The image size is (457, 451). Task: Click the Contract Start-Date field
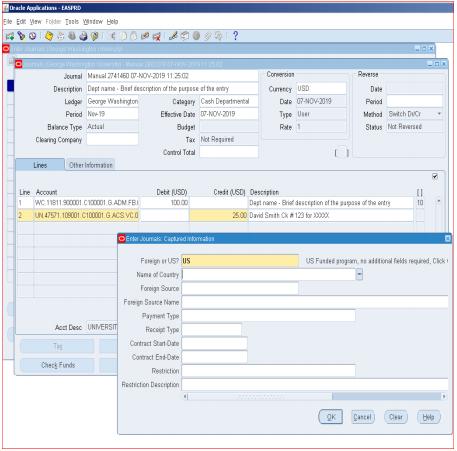coord(215,343)
